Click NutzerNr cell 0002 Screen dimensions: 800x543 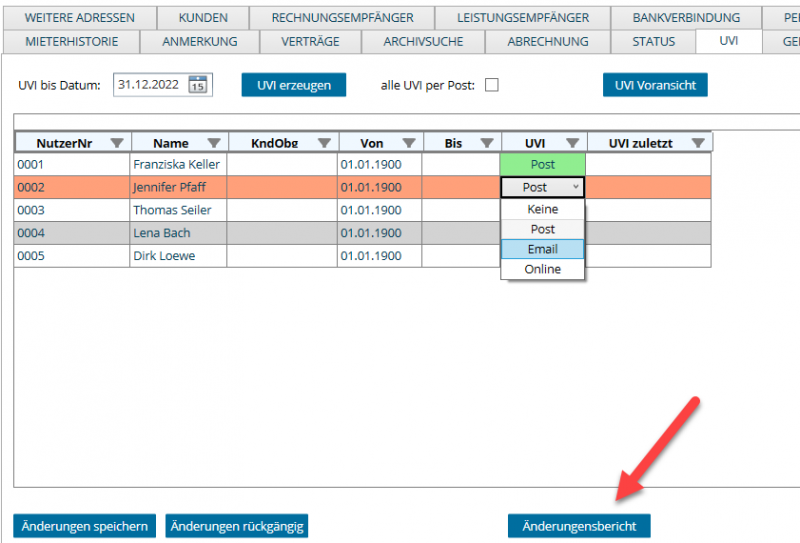72,187
